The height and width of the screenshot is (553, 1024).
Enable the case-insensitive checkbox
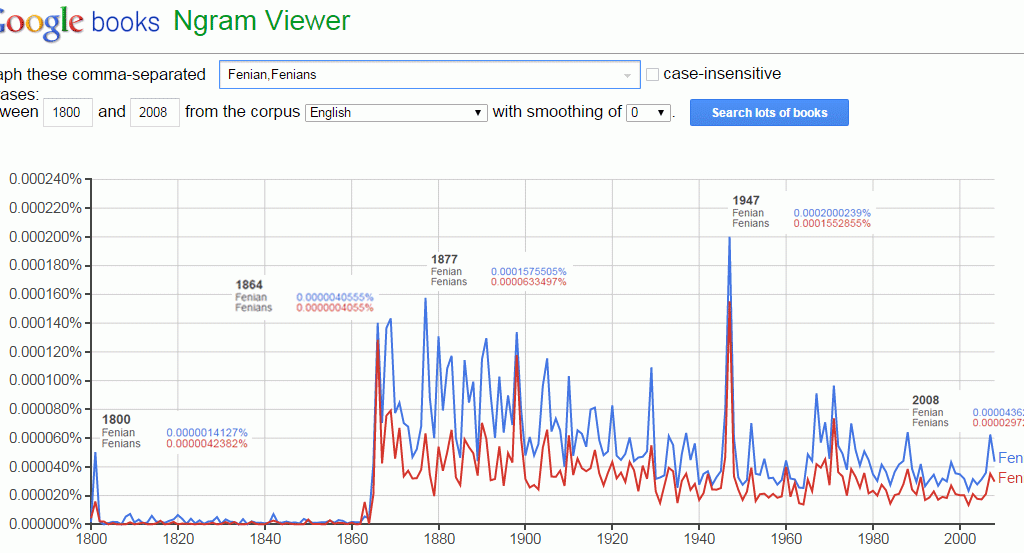[653, 75]
